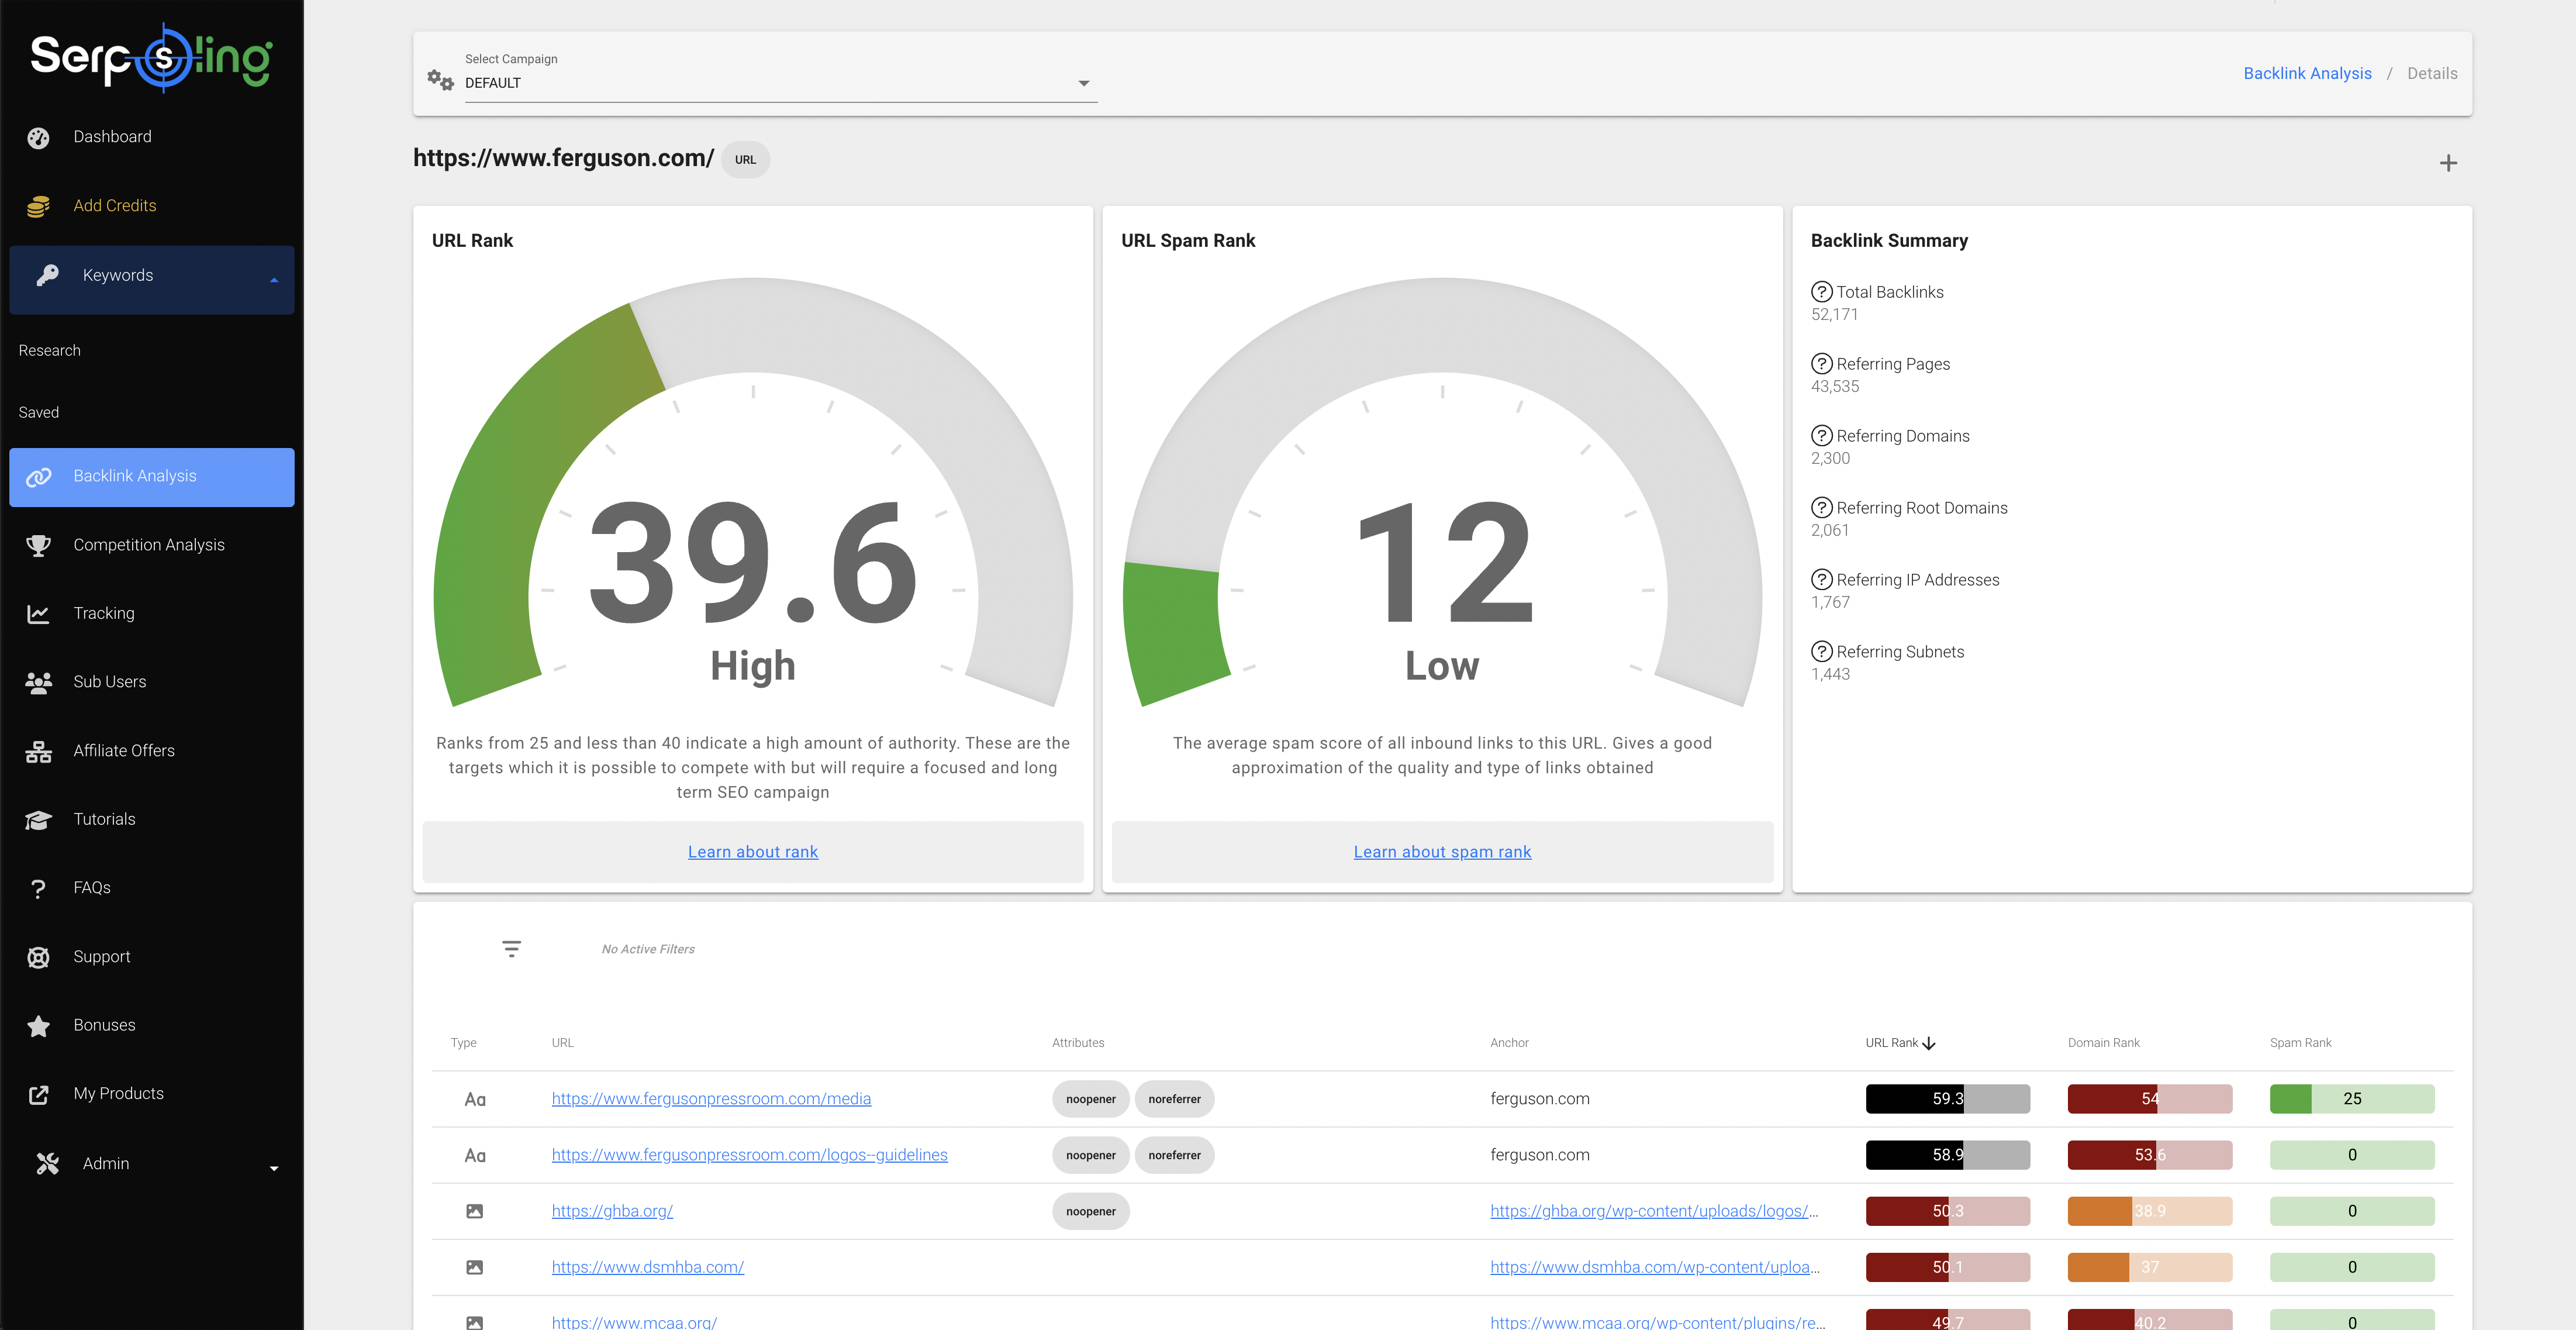Open https://ghba.org/ URL link
Image resolution: width=2576 pixels, height=1330 pixels.
pyautogui.click(x=612, y=1211)
